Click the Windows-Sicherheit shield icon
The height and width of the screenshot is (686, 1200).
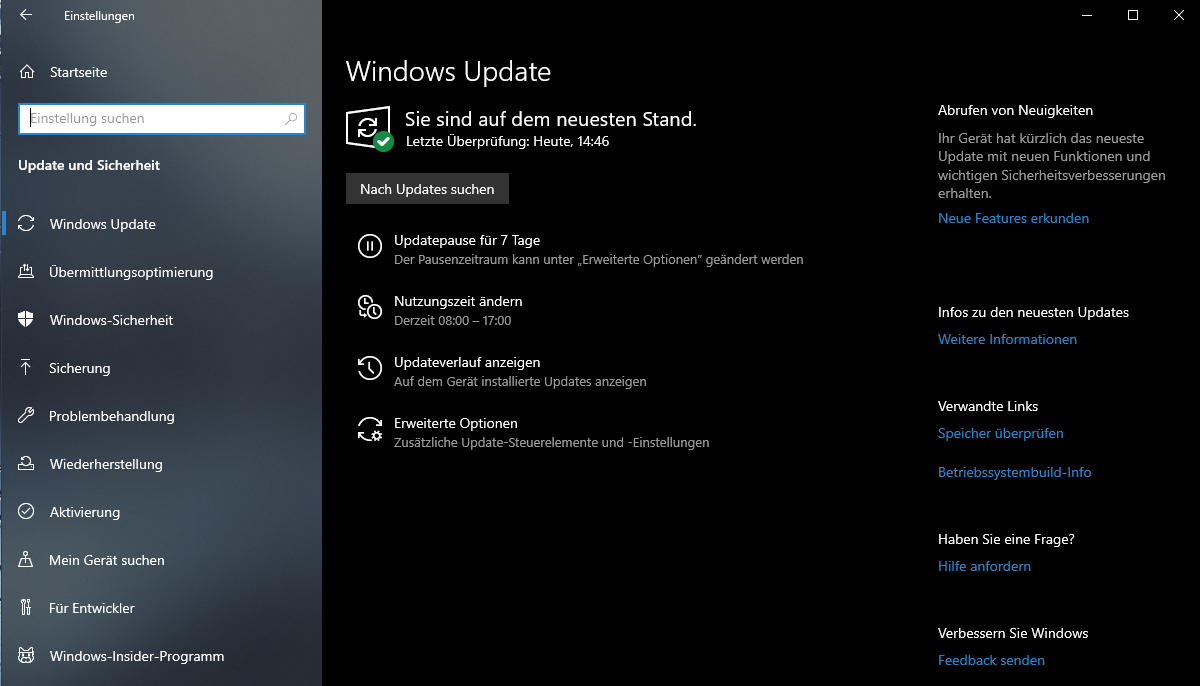tap(27, 320)
